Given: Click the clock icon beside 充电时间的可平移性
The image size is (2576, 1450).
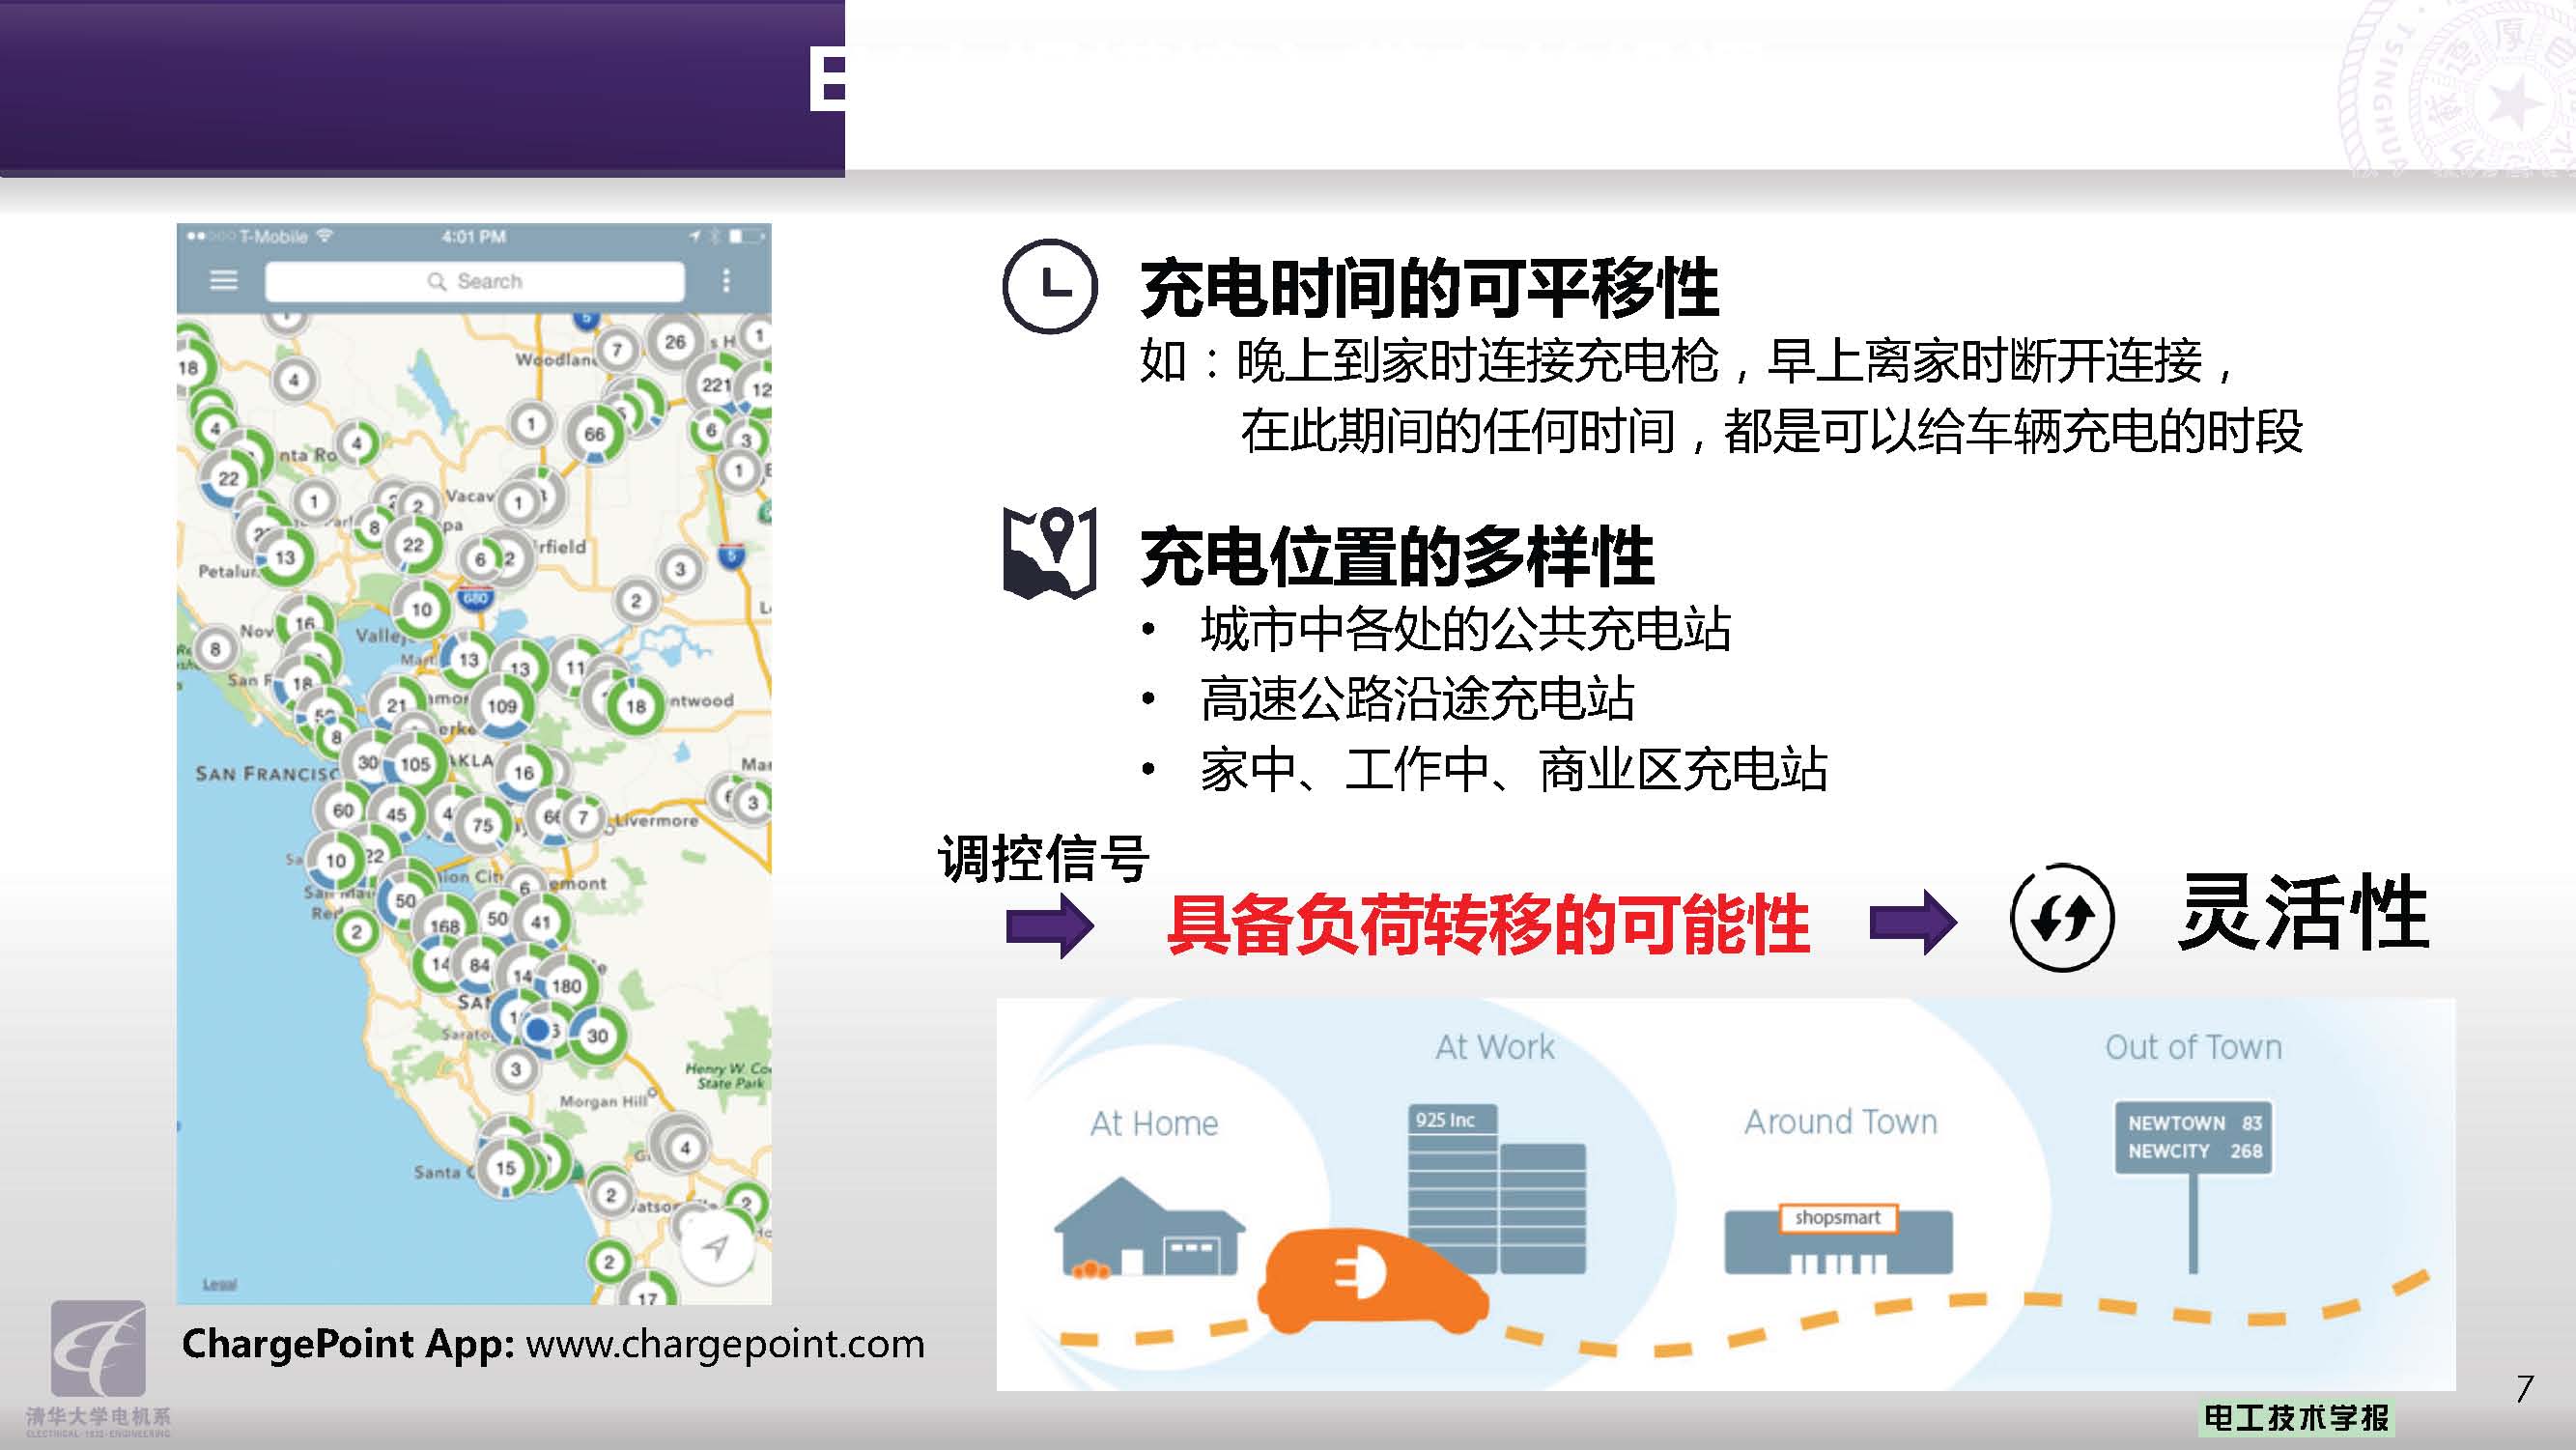Looking at the screenshot, I should coord(1049,286).
